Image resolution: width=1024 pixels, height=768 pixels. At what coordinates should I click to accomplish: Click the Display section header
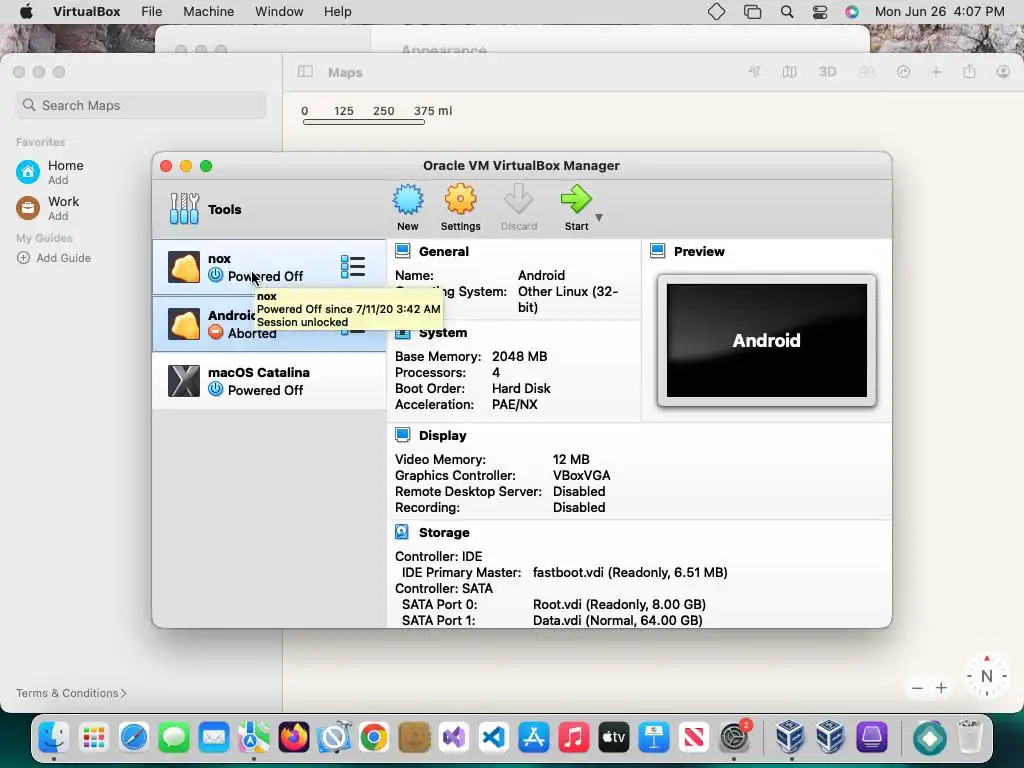442,436
